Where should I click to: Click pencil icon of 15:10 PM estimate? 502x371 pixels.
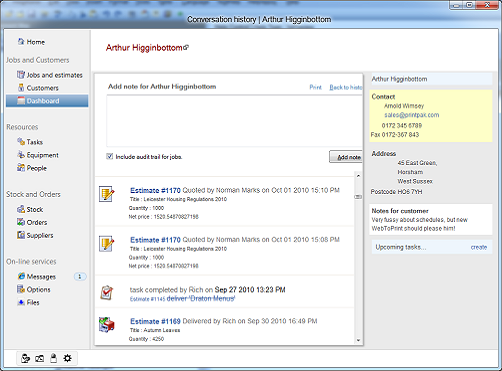tap(107, 194)
